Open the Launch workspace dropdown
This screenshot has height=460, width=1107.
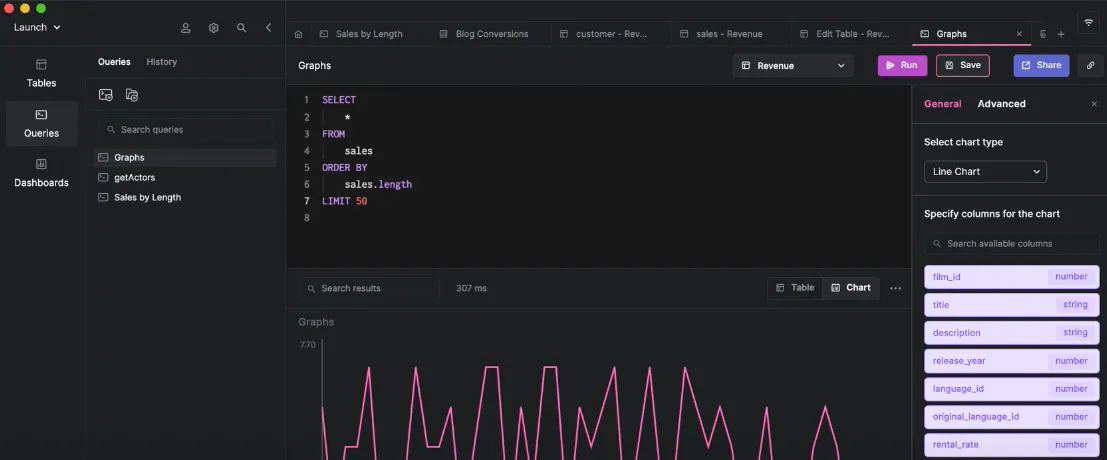[x=37, y=28]
